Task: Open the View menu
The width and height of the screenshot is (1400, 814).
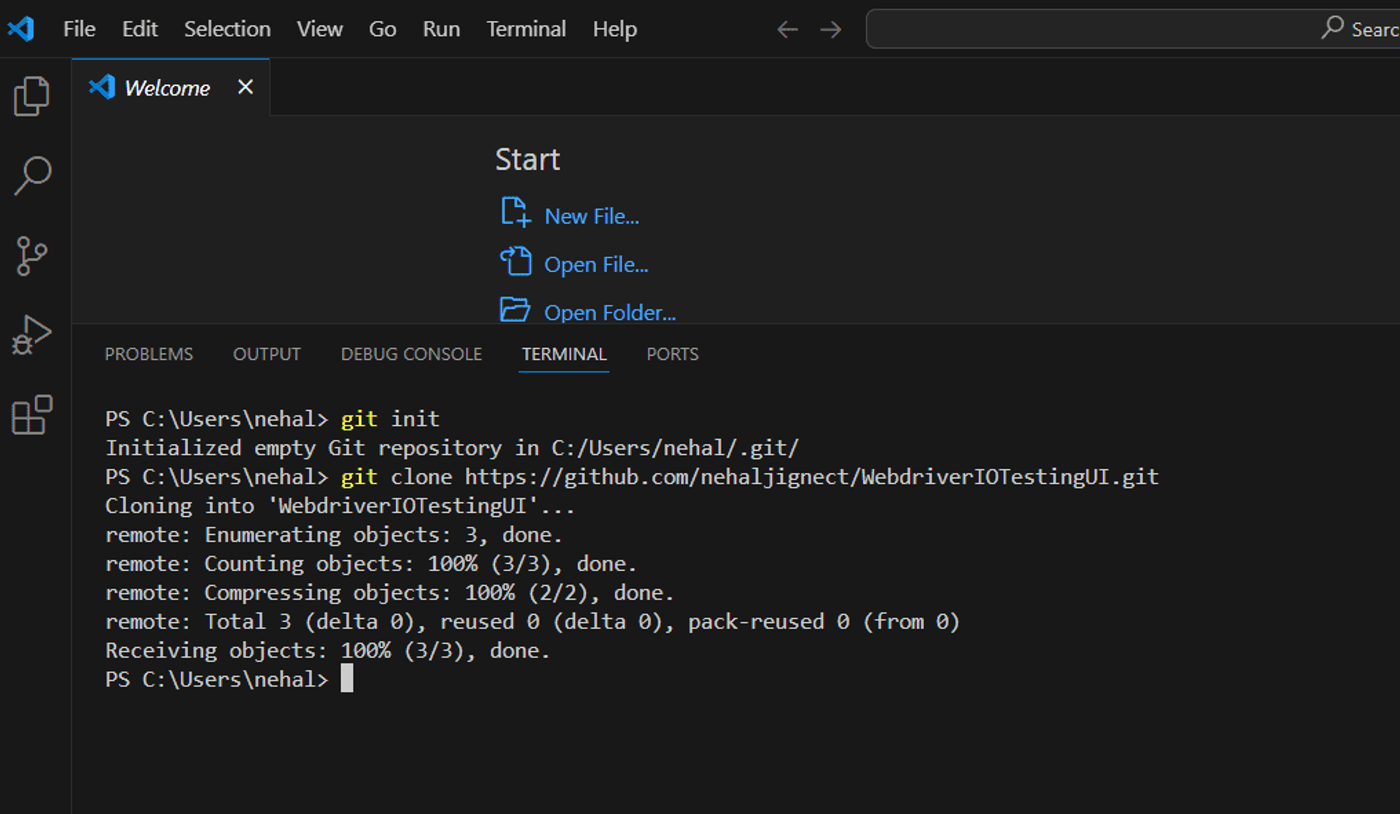Action: (x=320, y=29)
